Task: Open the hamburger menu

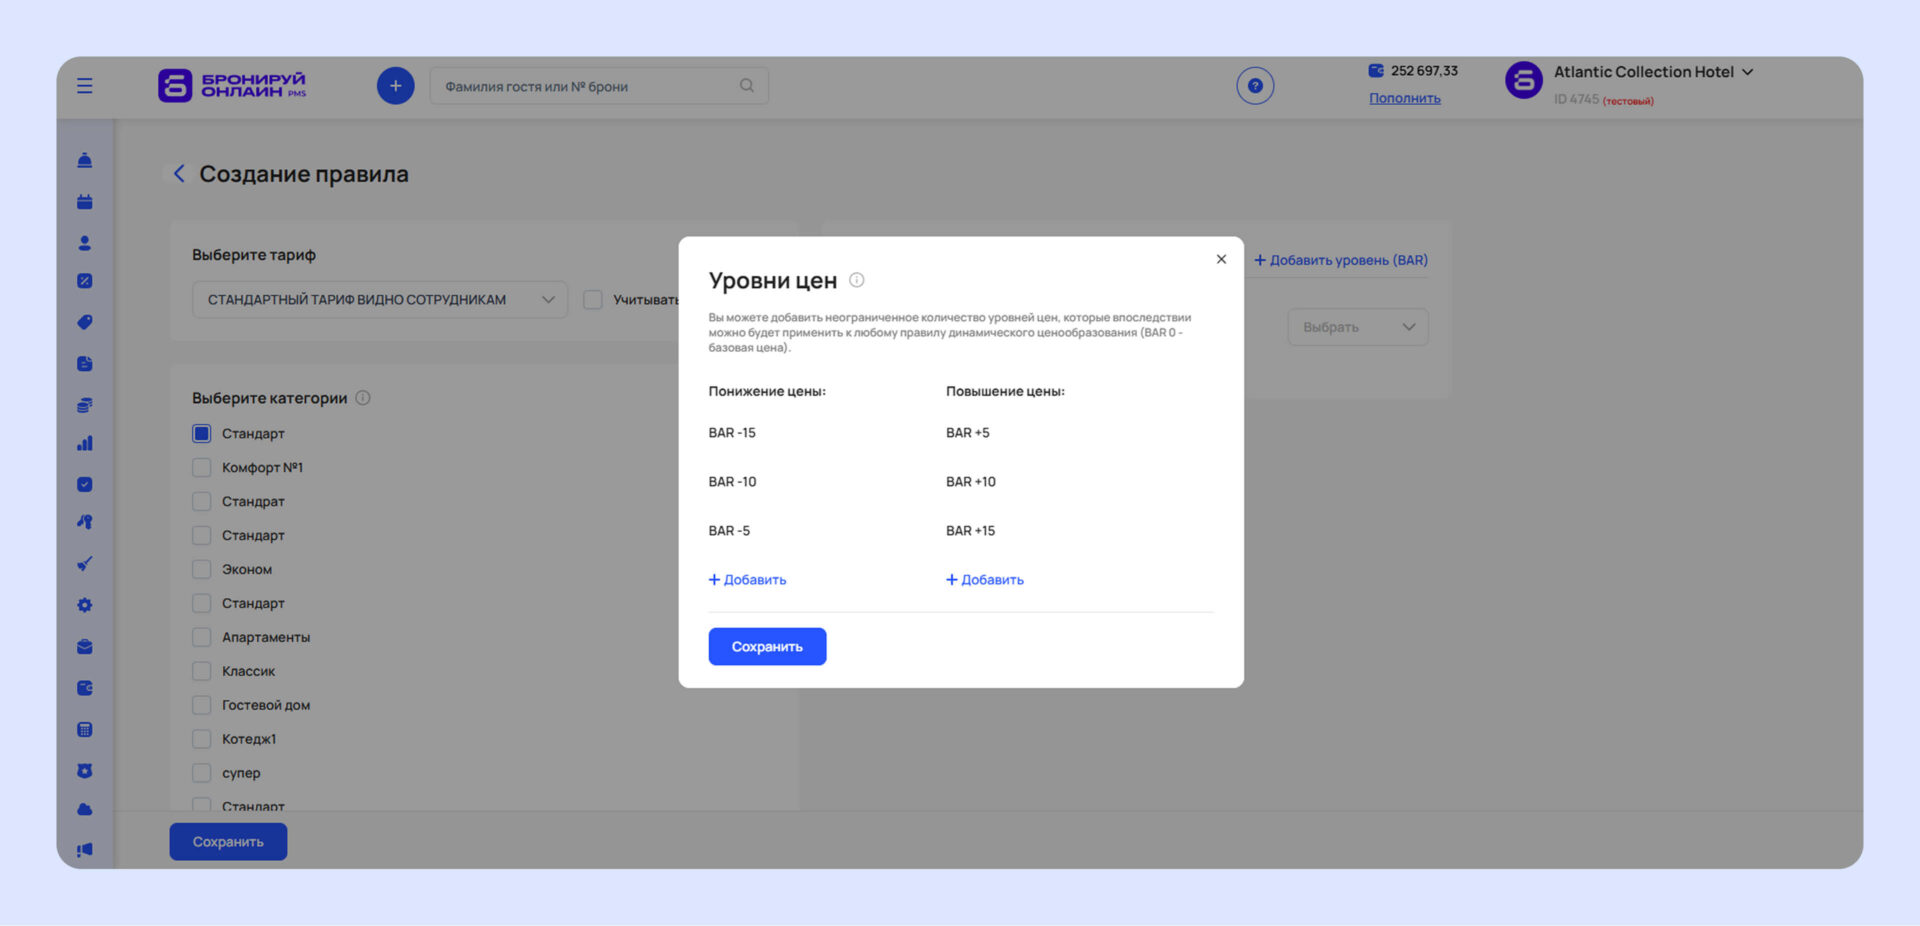Action: click(85, 86)
